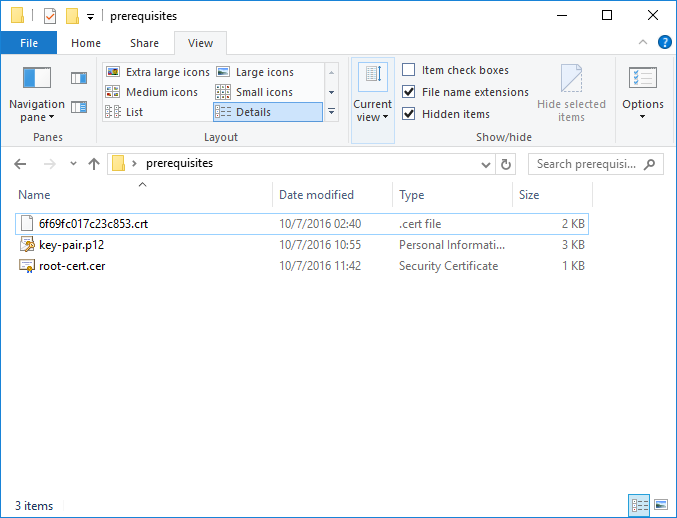677x518 pixels.
Task: Open the File menu
Action: pyautogui.click(x=29, y=43)
